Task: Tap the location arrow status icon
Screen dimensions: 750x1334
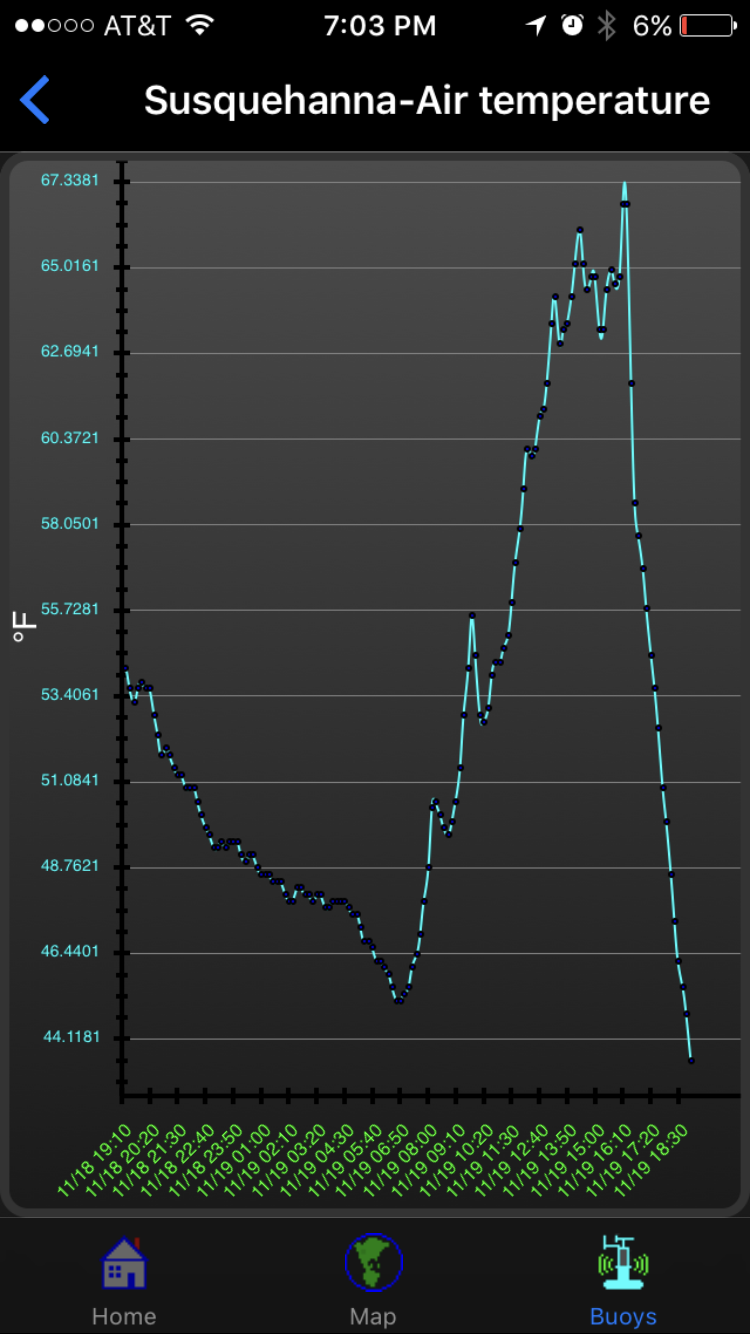Action: tap(537, 26)
